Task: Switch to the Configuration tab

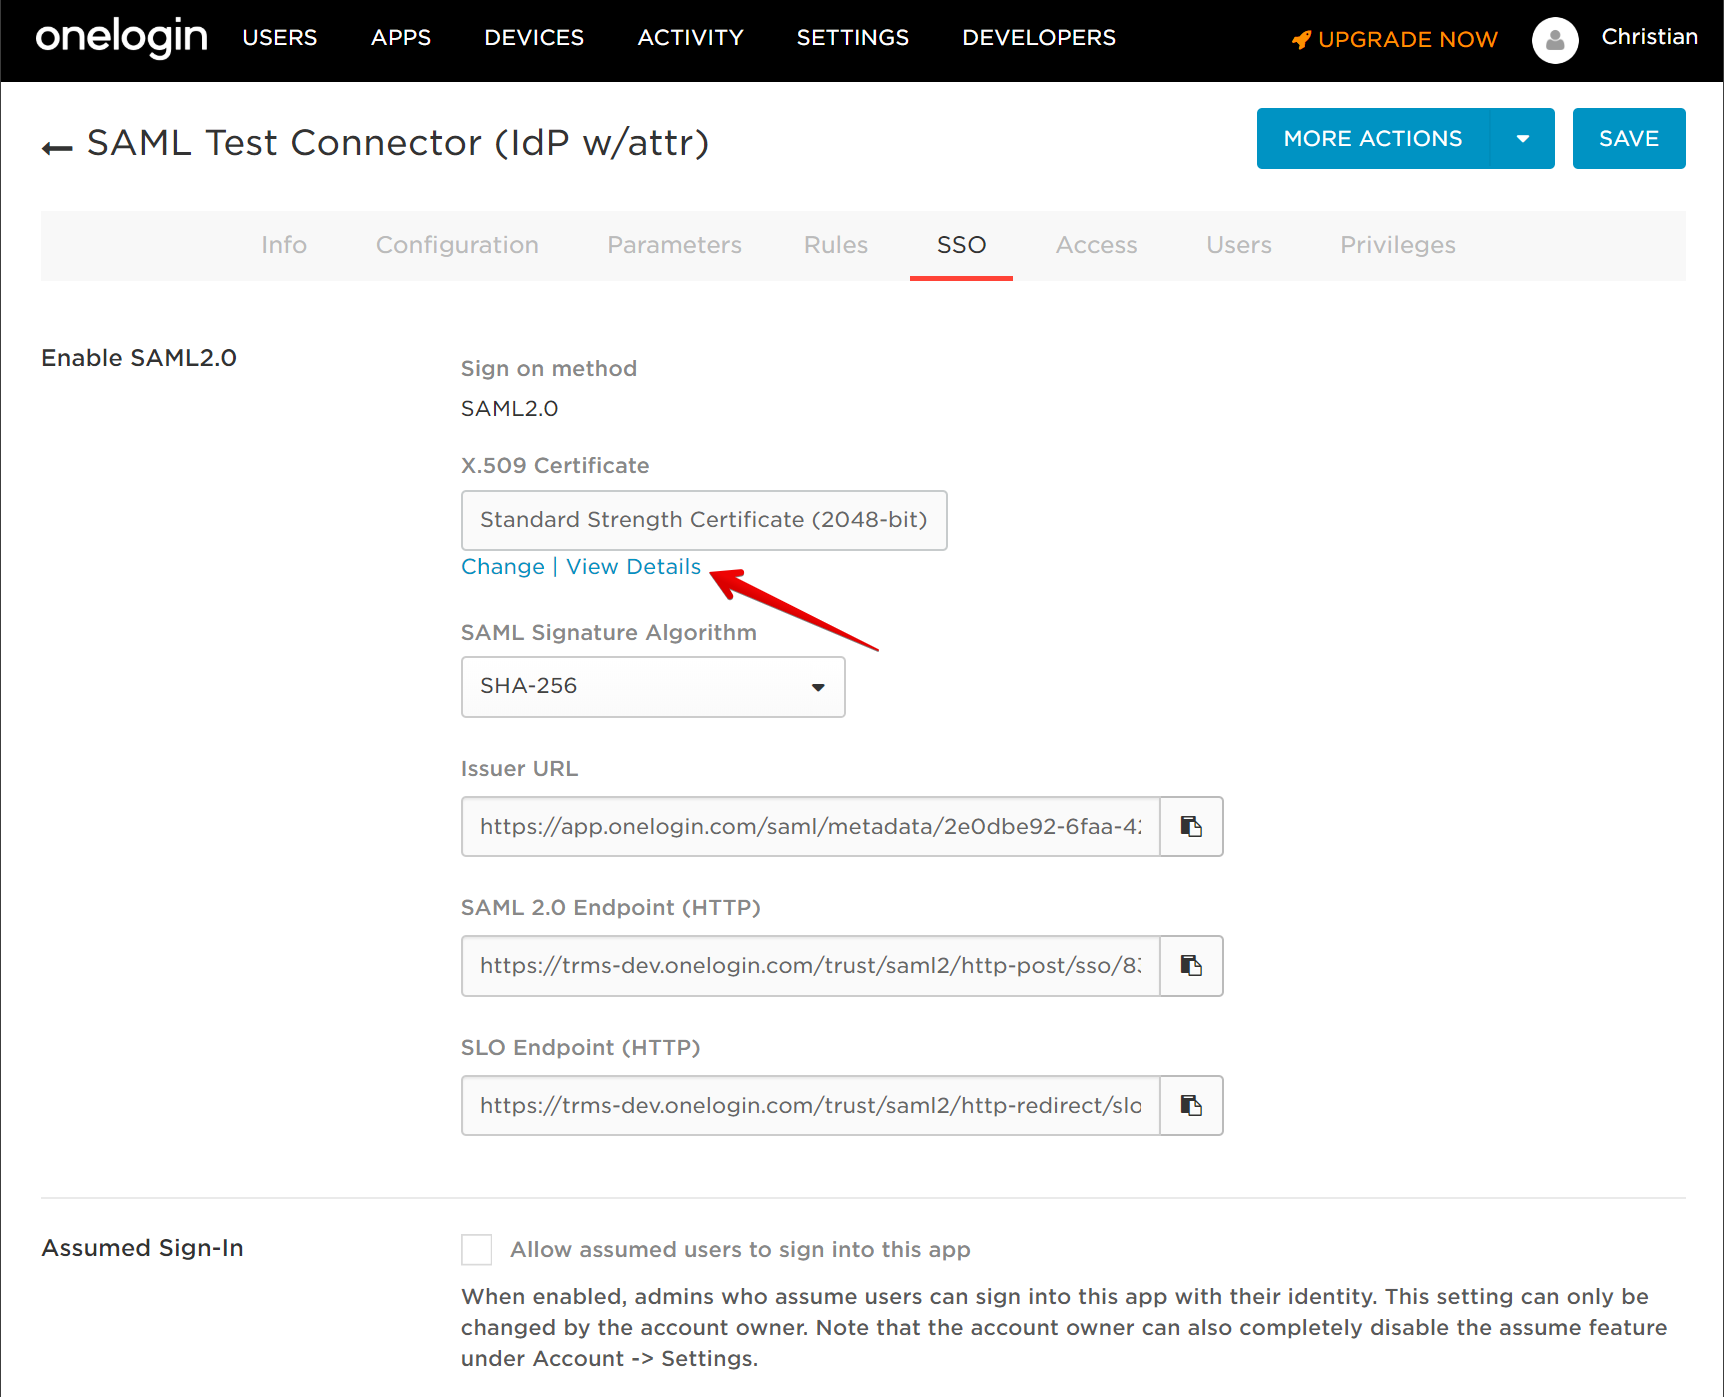Action: point(457,245)
